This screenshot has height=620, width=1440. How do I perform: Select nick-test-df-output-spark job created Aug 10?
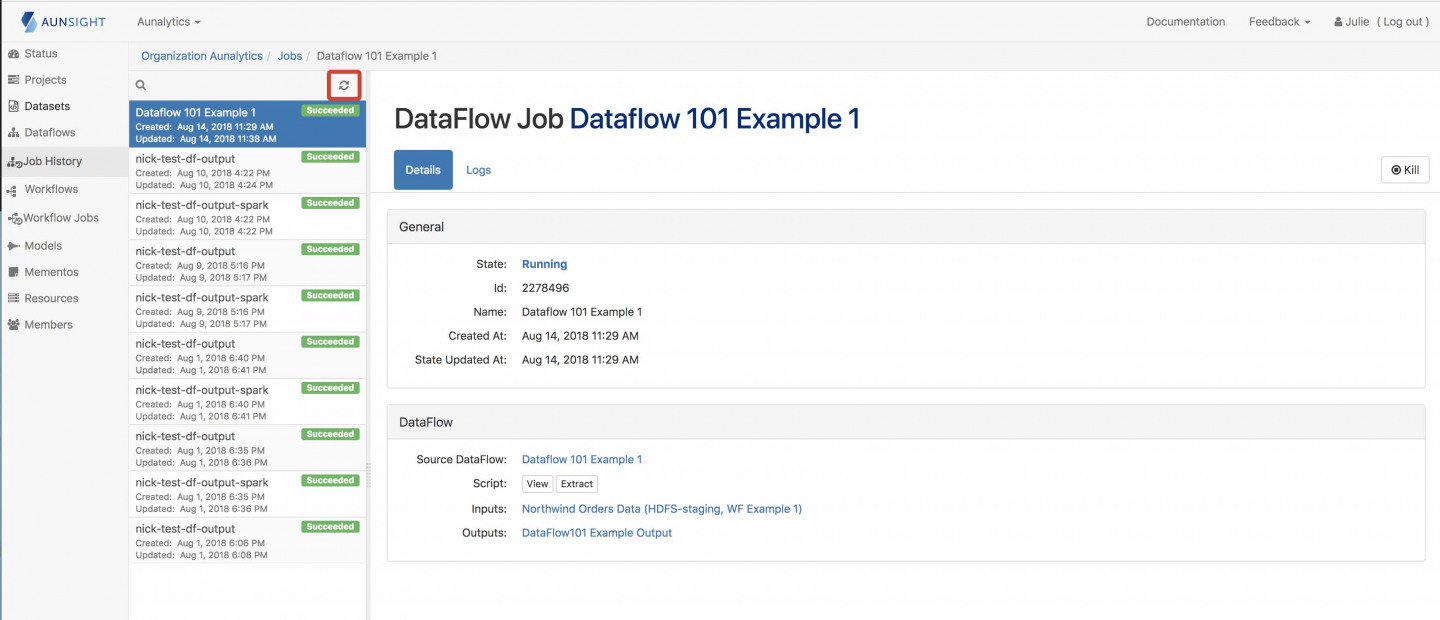(247, 217)
